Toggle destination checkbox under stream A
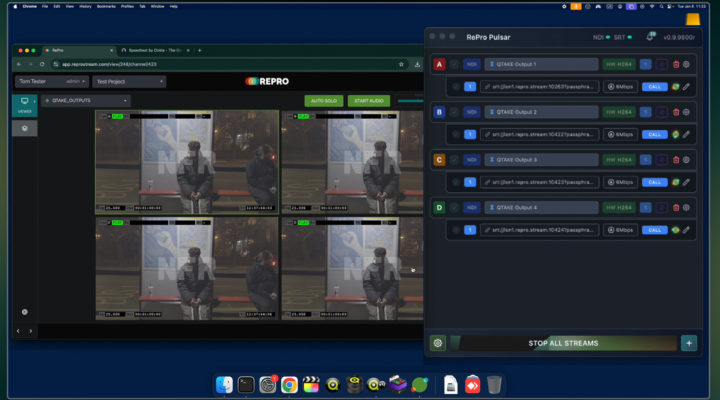This screenshot has width=720, height=400. click(456, 87)
